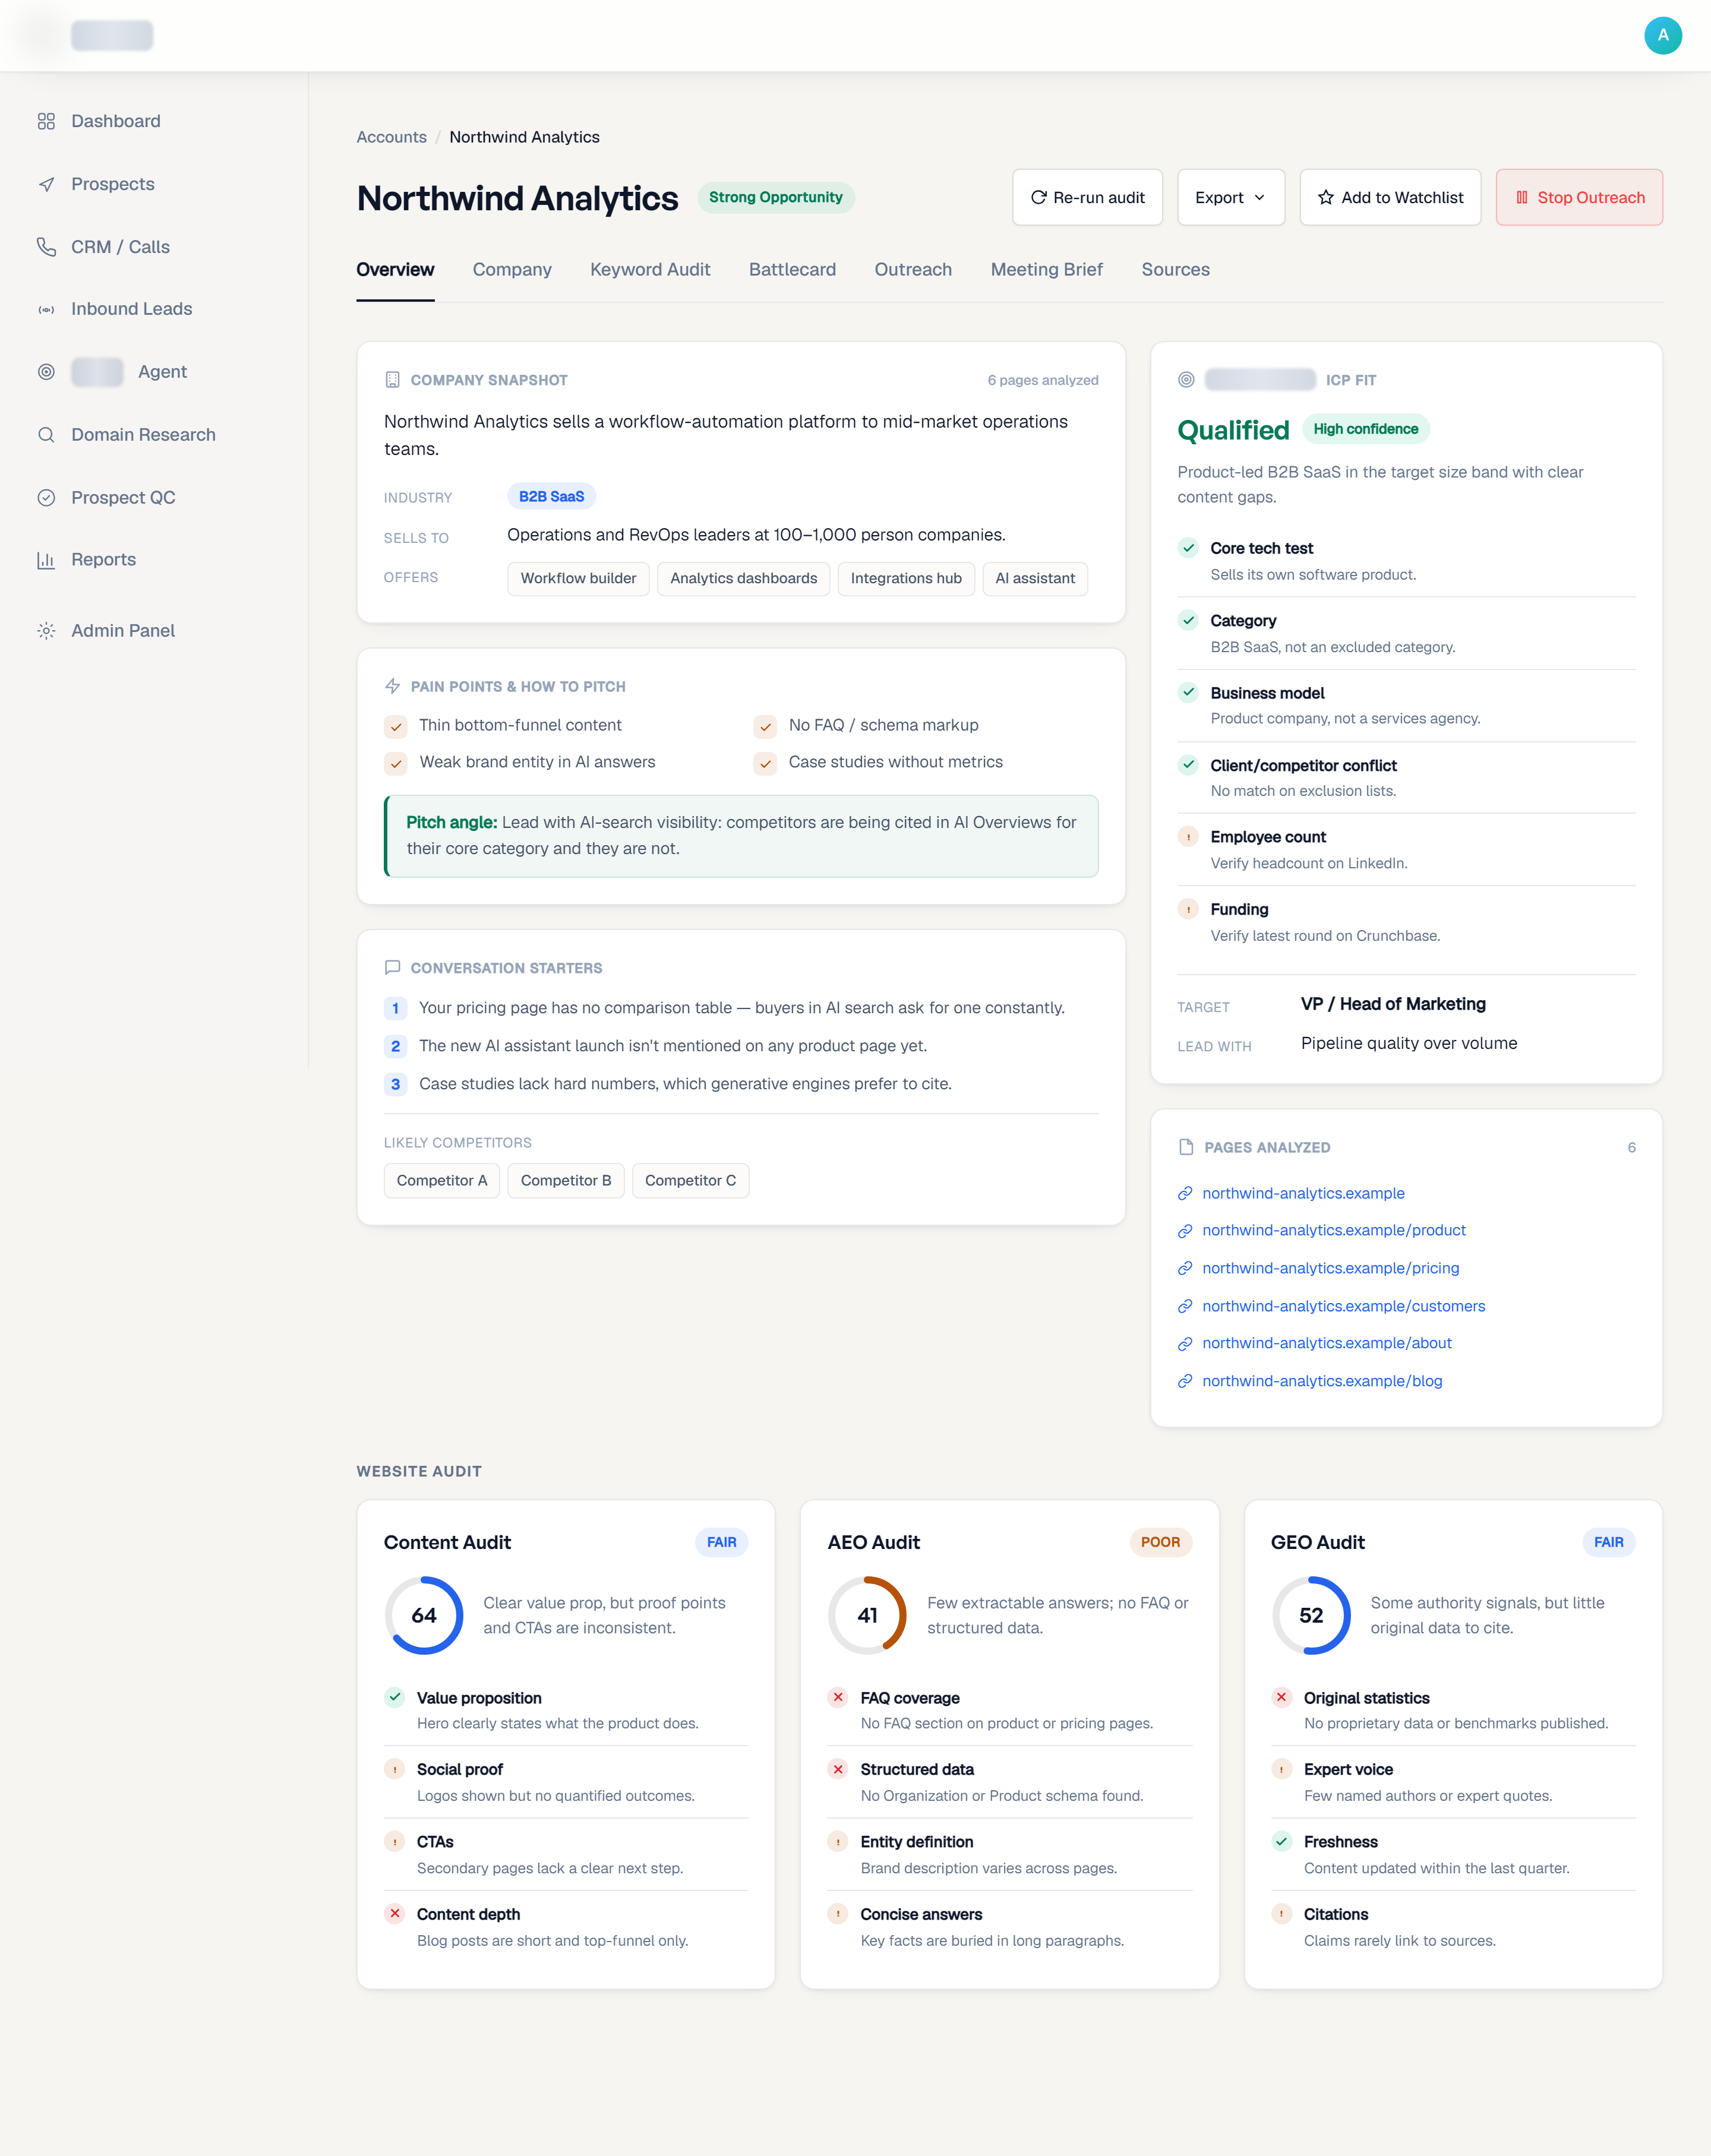Click the Prospect QC checkmark circle icon
The width and height of the screenshot is (1711, 2156).
[46, 498]
